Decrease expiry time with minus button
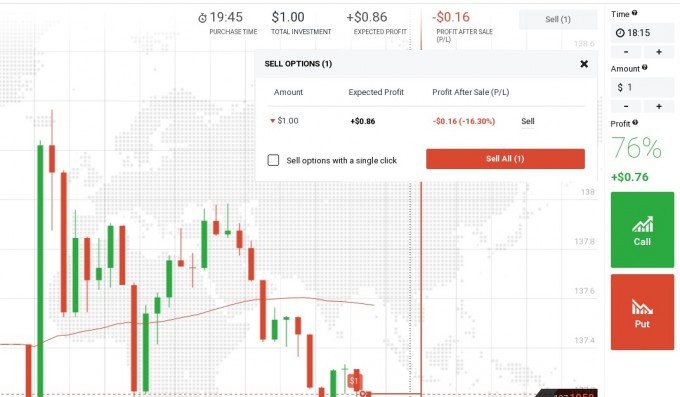This screenshot has width=680, height=397. pyautogui.click(x=626, y=52)
